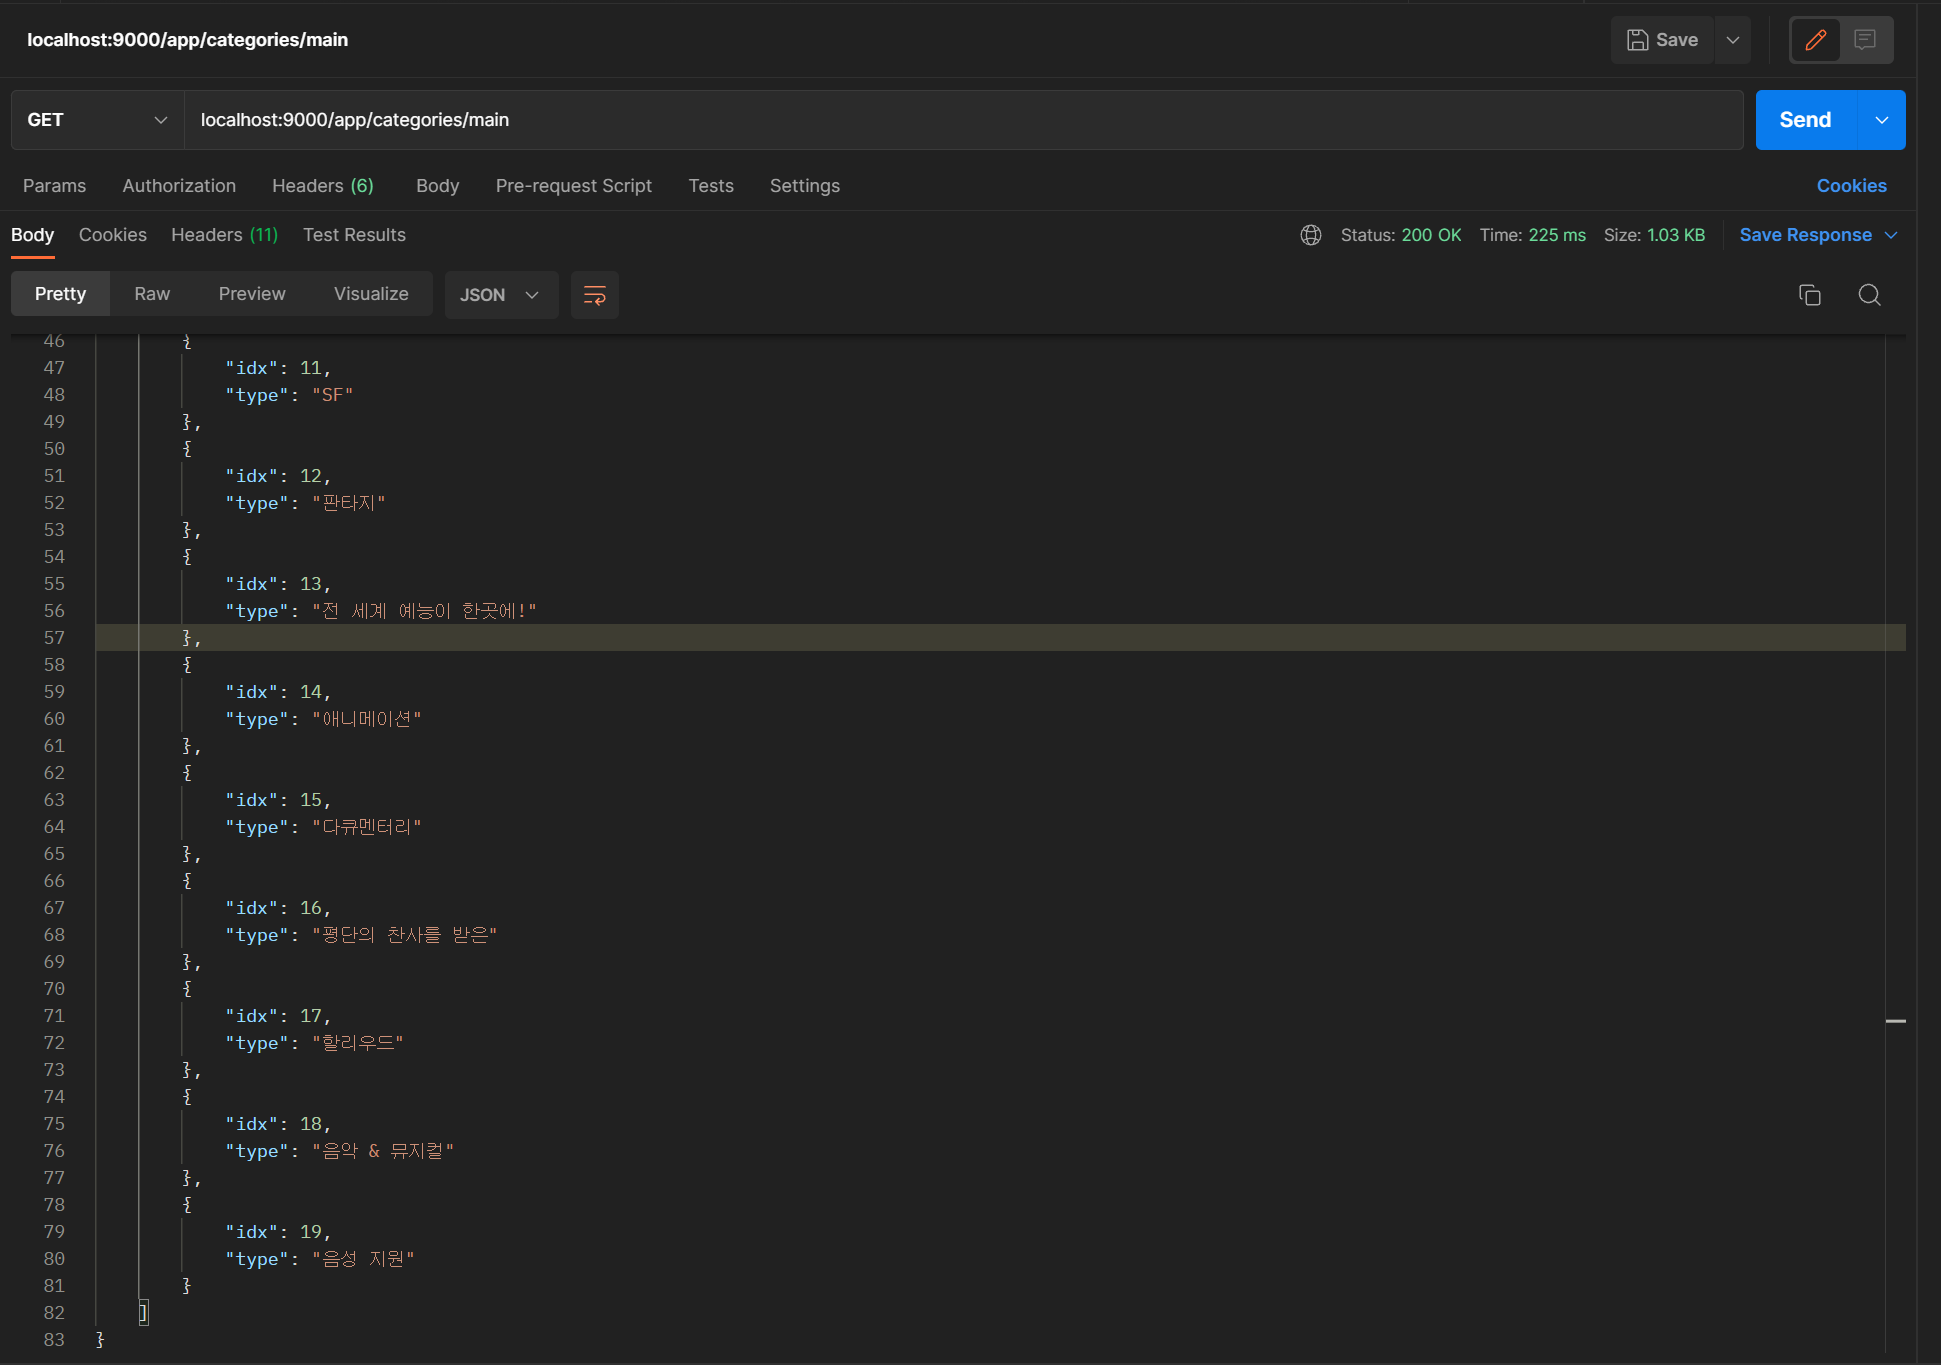Screen dimensions: 1941x1365
Task: Open search in the response body
Action: [1870, 295]
